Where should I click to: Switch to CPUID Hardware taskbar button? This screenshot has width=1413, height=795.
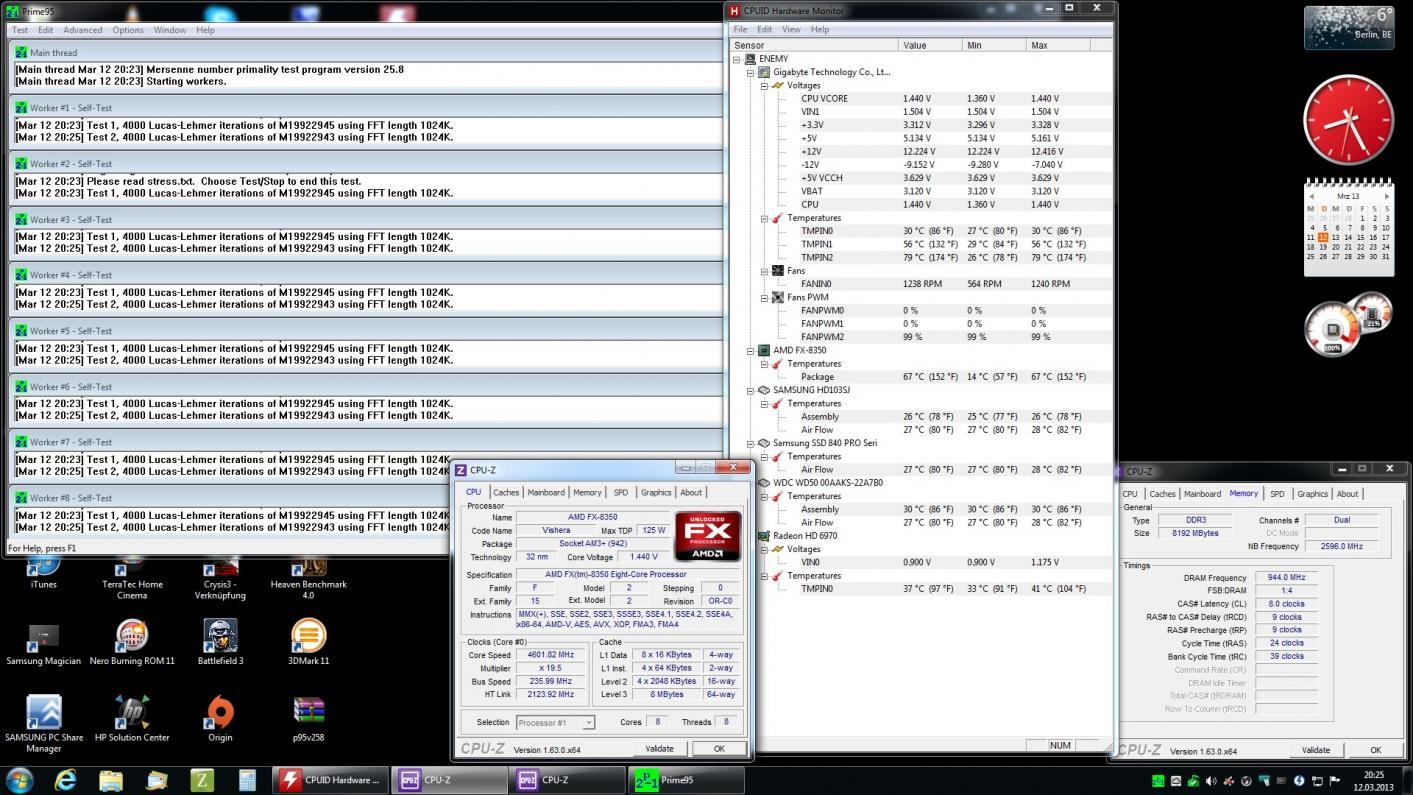[332, 780]
